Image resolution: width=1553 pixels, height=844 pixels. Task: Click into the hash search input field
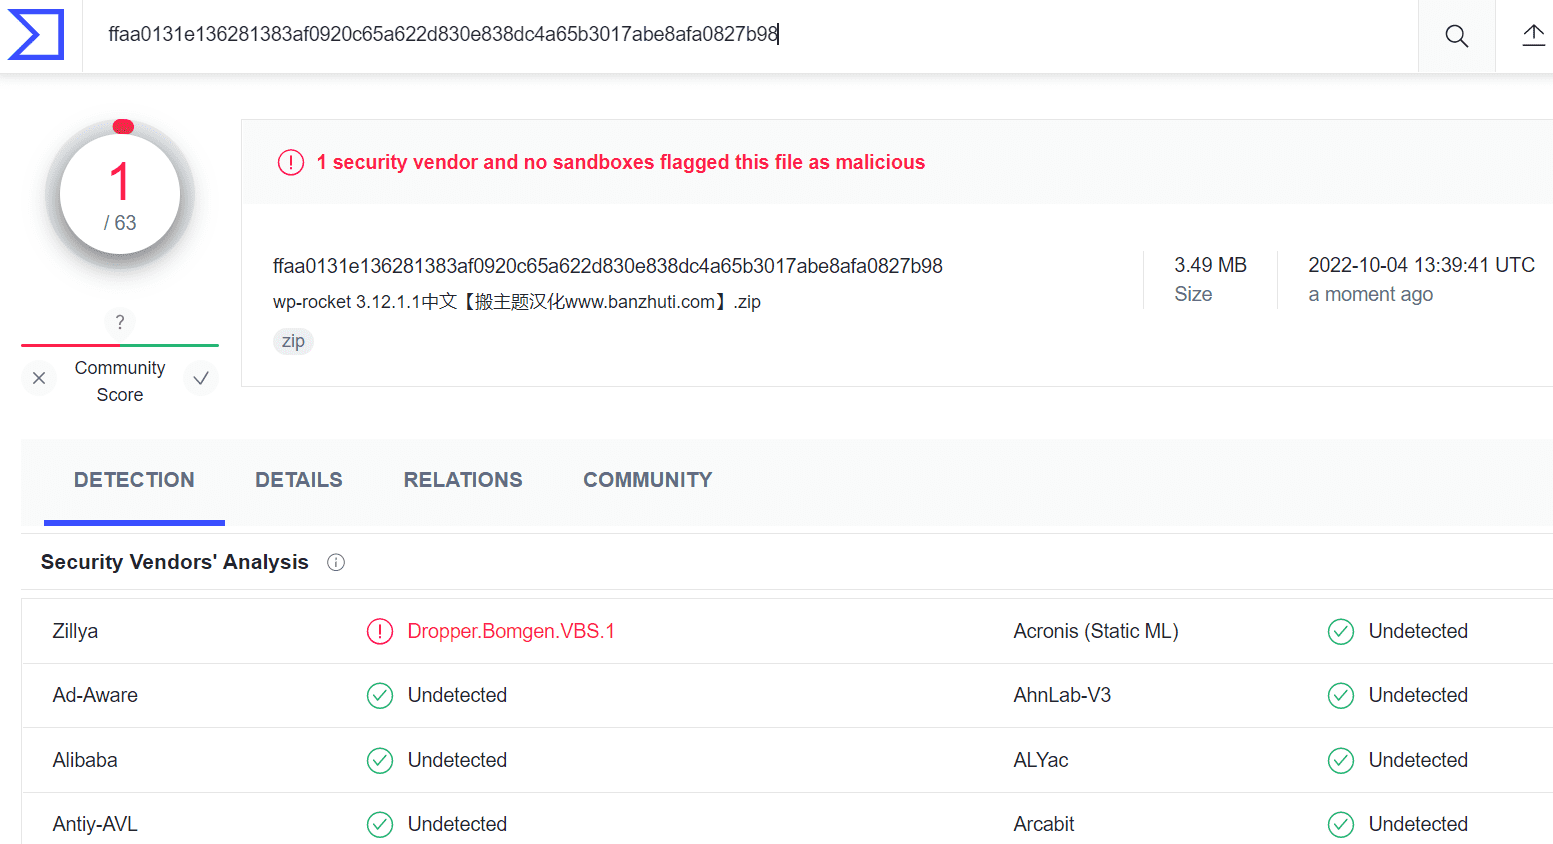[750, 35]
